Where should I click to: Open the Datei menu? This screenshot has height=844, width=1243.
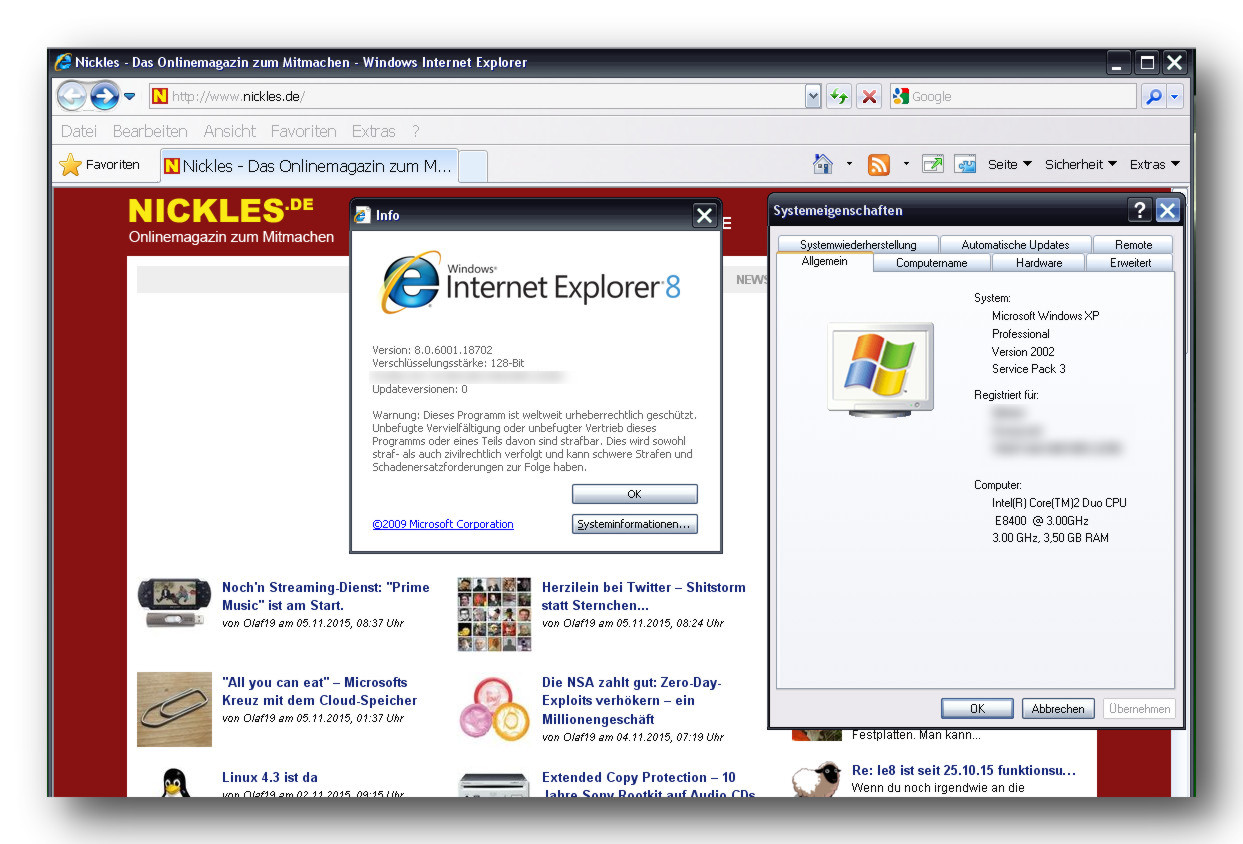point(79,131)
